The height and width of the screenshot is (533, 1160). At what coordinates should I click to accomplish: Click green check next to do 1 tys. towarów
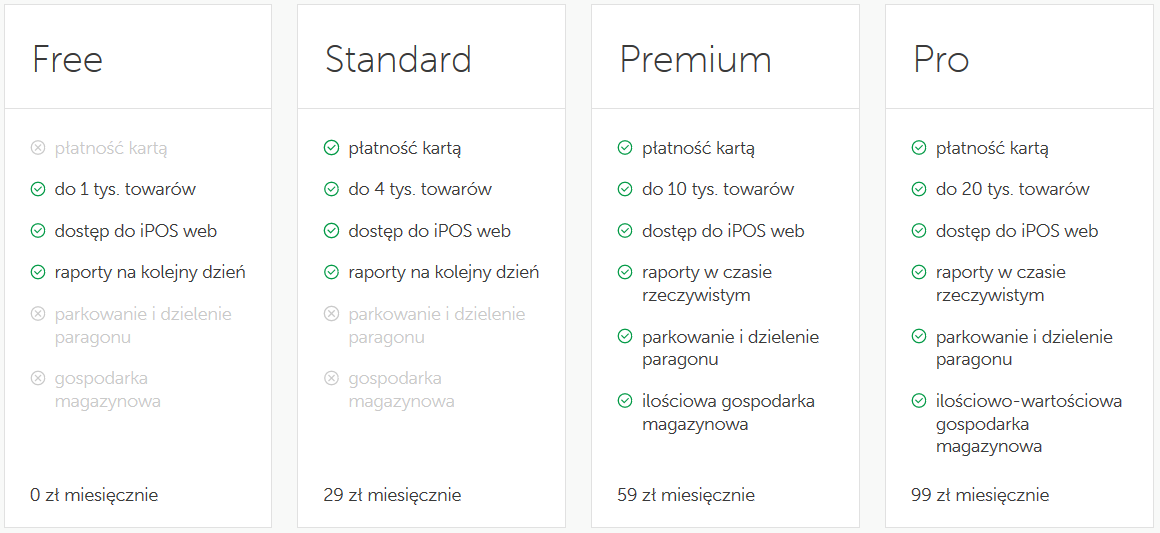point(38,190)
